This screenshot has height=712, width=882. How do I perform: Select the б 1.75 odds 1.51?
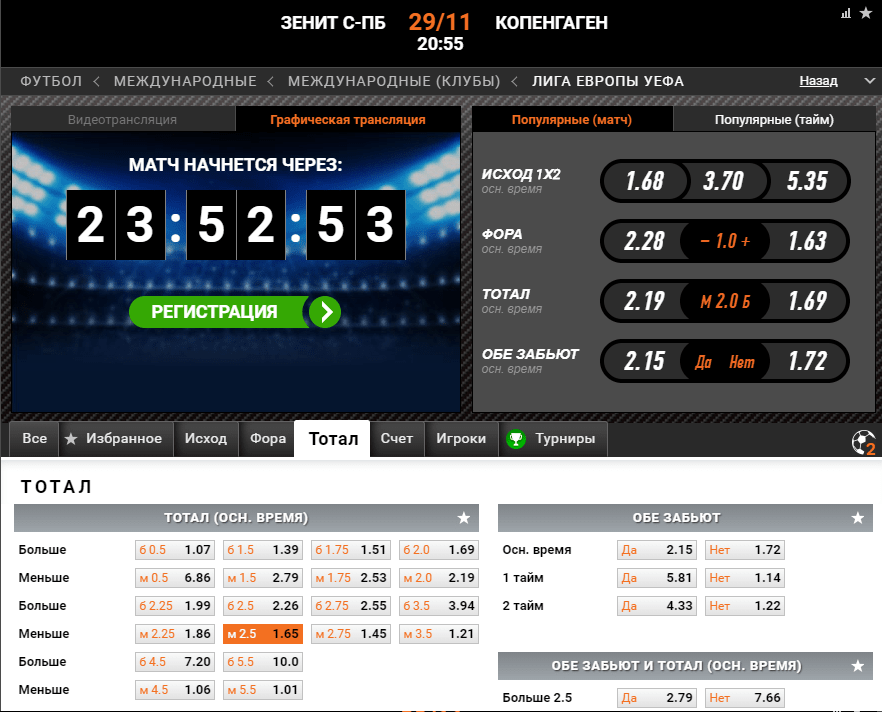pyautogui.click(x=351, y=550)
